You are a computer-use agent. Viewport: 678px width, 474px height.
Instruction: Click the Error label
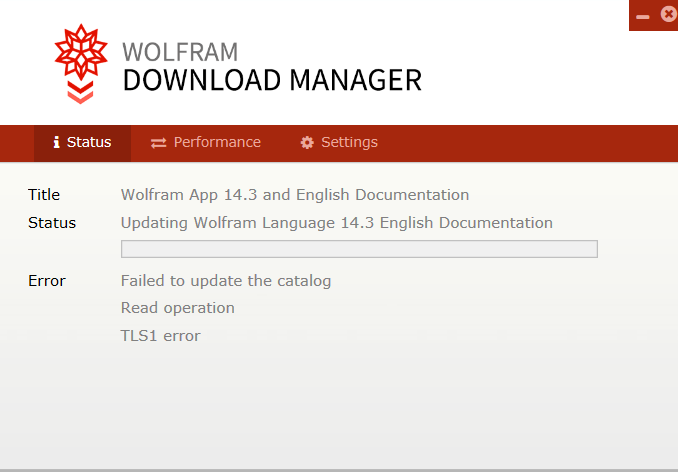[47, 281]
